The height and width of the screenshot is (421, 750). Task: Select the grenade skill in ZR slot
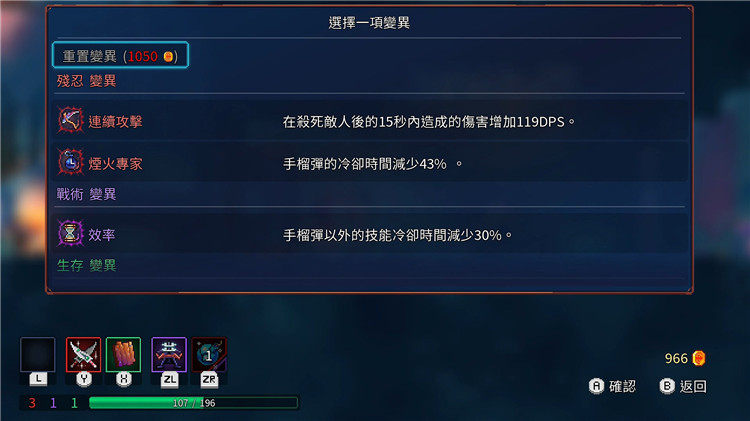tap(209, 355)
